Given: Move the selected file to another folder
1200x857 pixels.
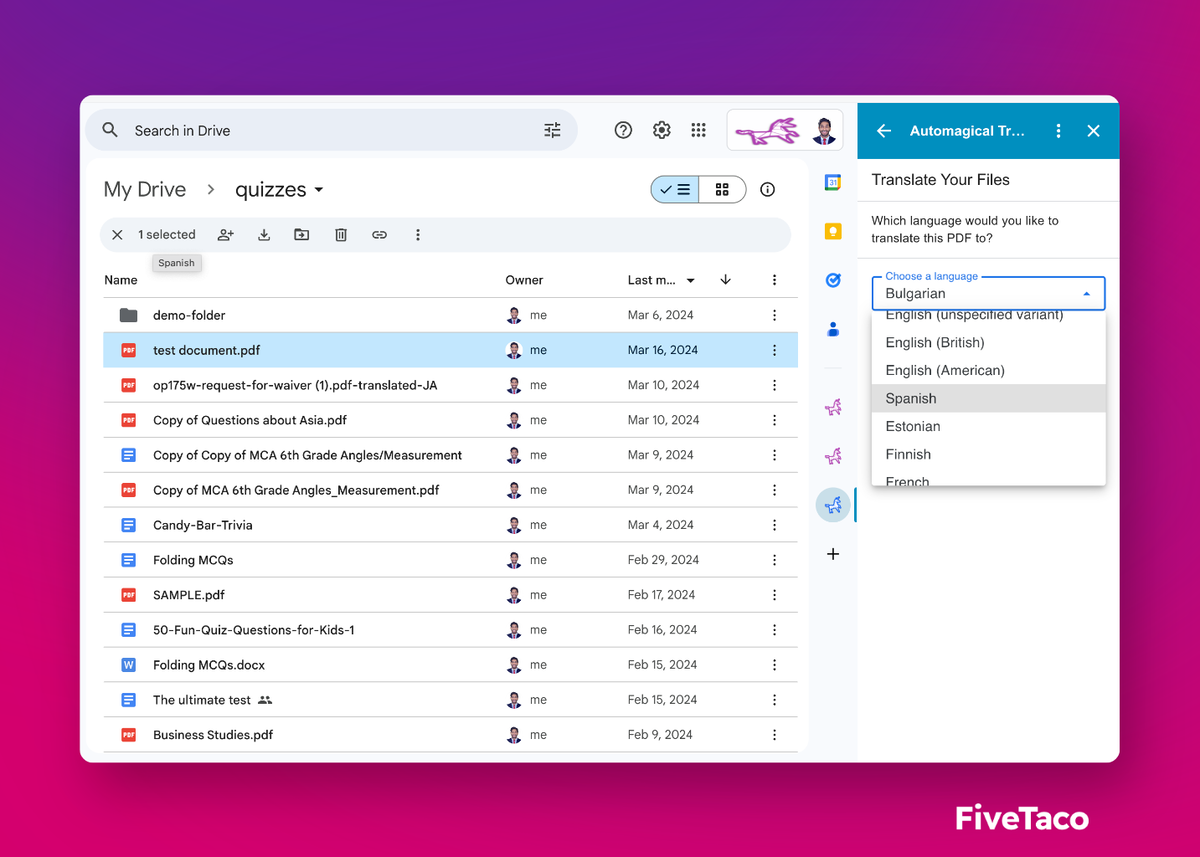Looking at the screenshot, I should [x=301, y=234].
